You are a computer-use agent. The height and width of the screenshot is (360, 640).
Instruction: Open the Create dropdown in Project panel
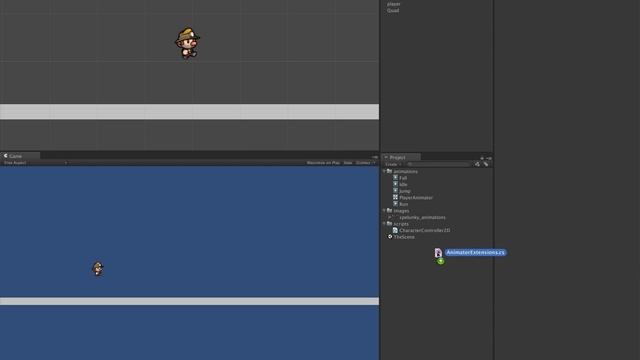[393, 164]
